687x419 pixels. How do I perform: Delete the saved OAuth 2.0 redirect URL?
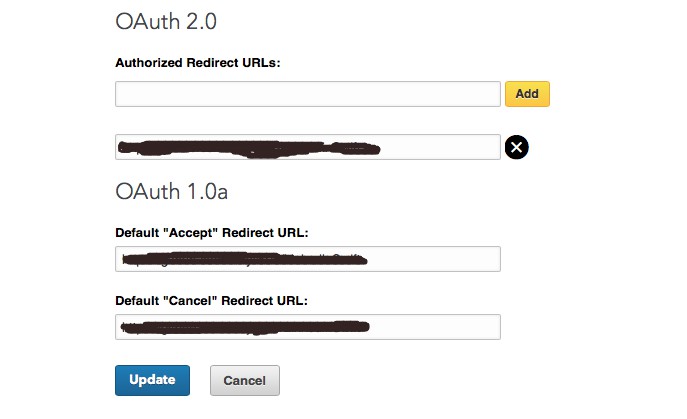tap(516, 148)
